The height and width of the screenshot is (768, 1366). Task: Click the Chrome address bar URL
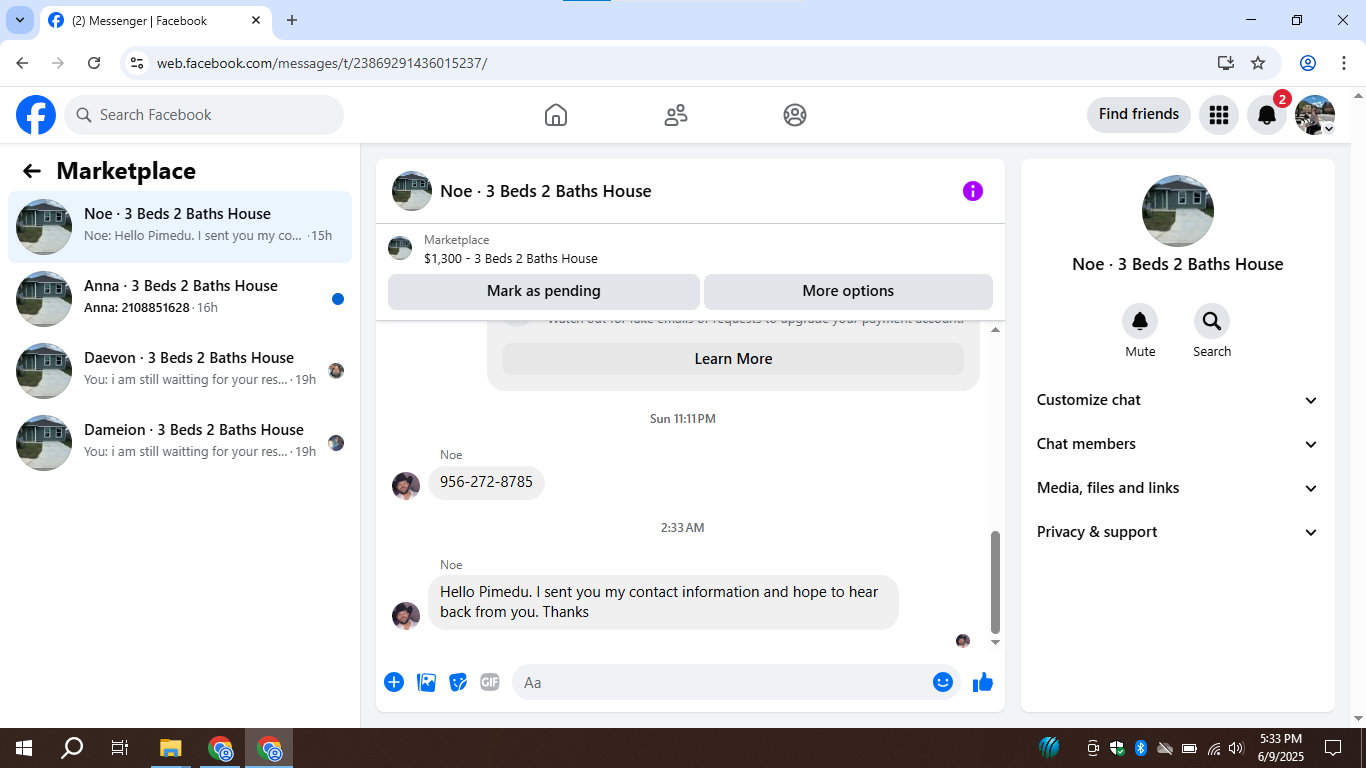322,63
